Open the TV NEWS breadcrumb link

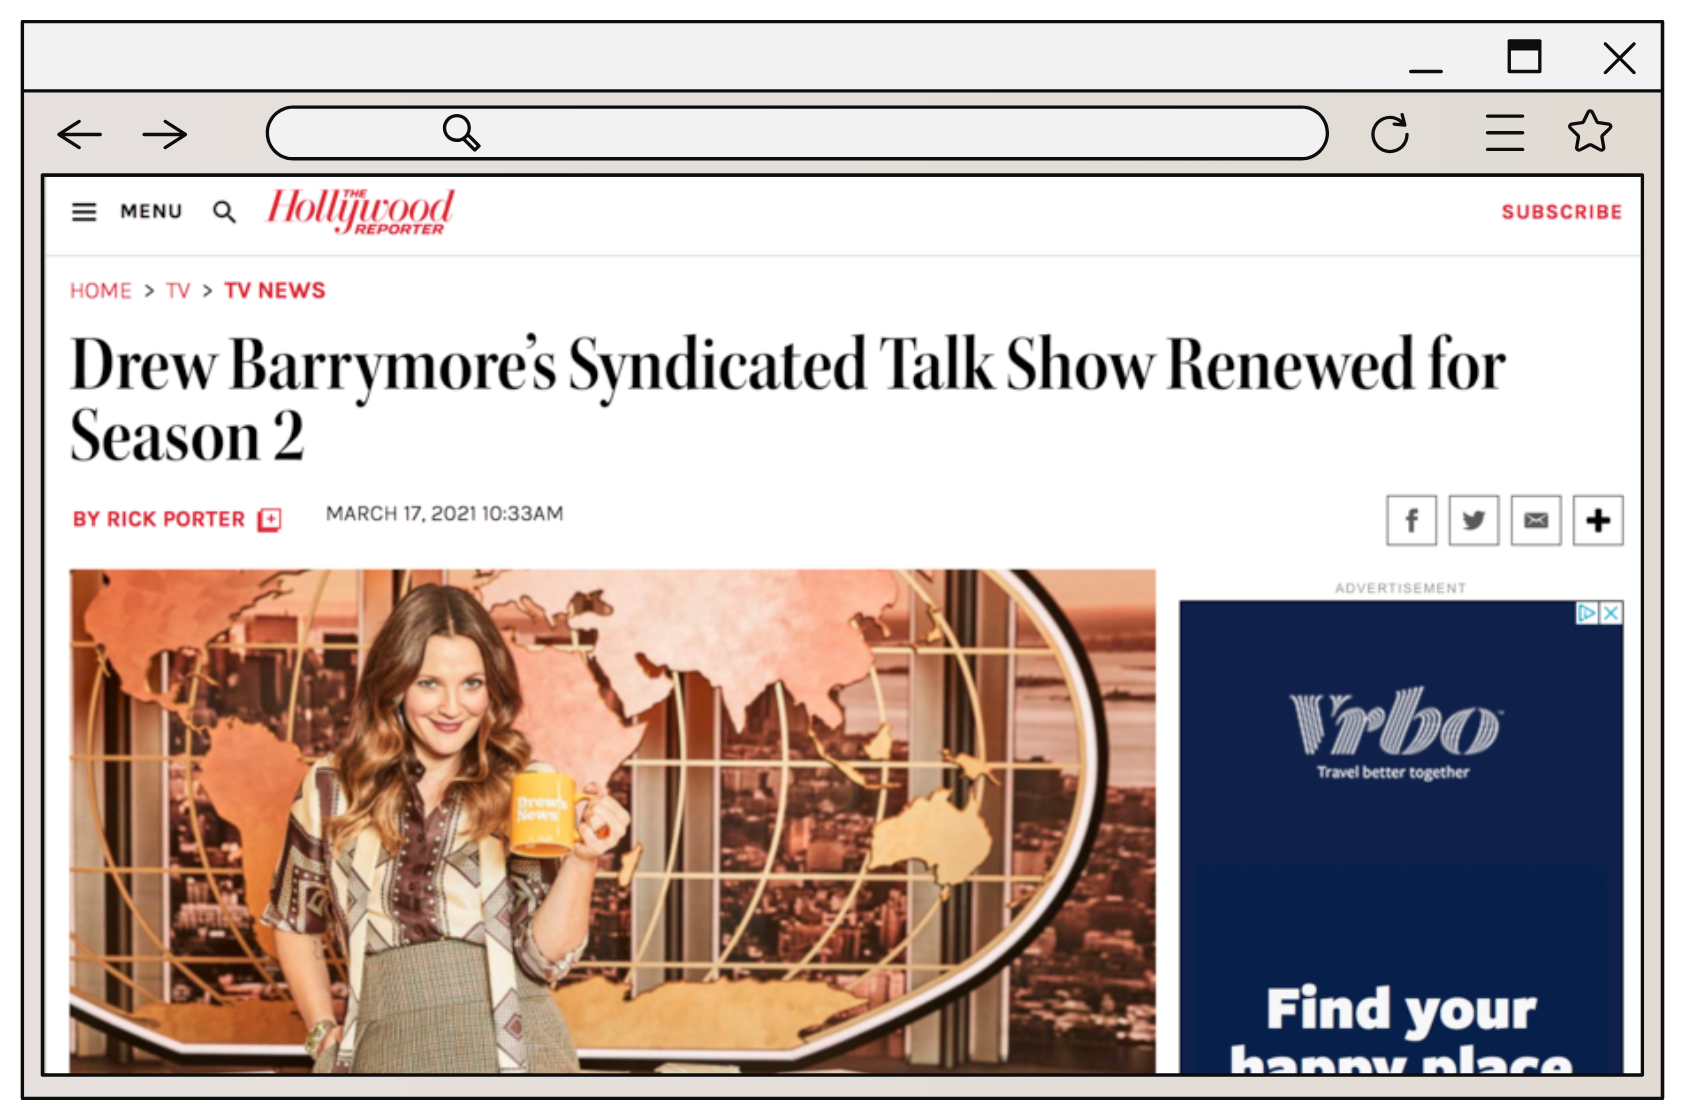275,291
